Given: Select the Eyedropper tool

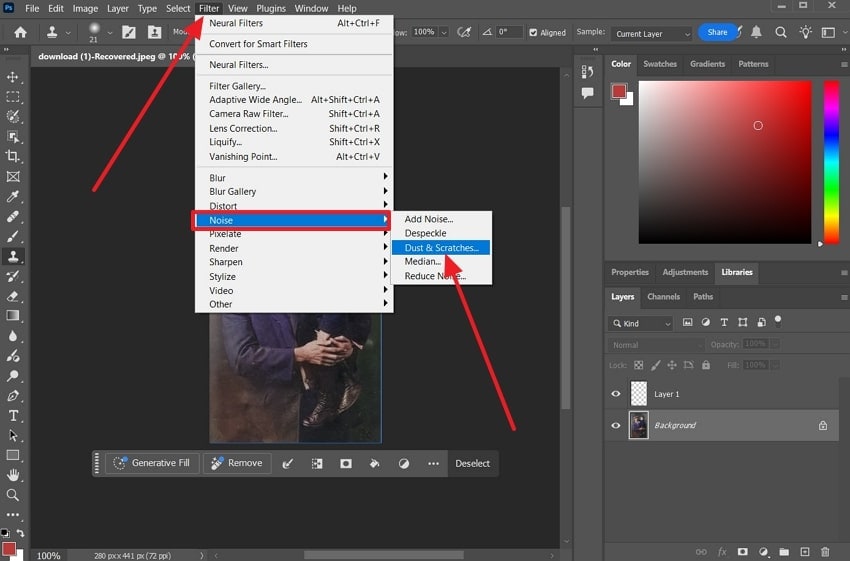Looking at the screenshot, I should coord(12,196).
